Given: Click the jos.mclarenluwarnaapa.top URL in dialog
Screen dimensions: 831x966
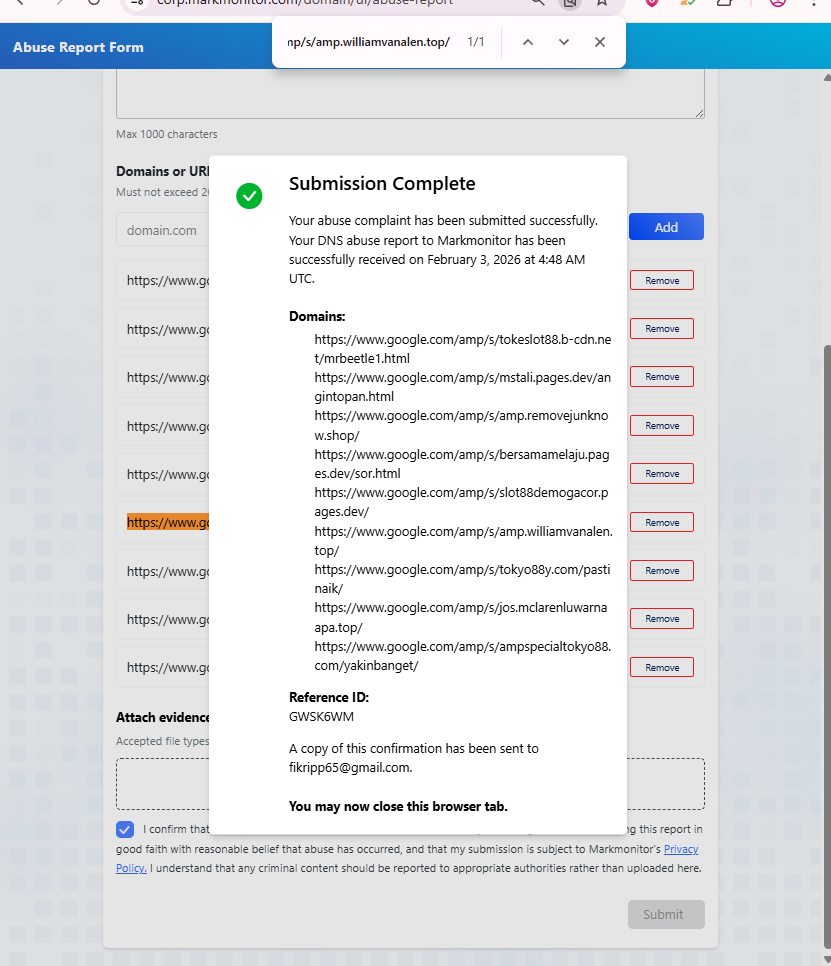Looking at the screenshot, I should (461, 617).
